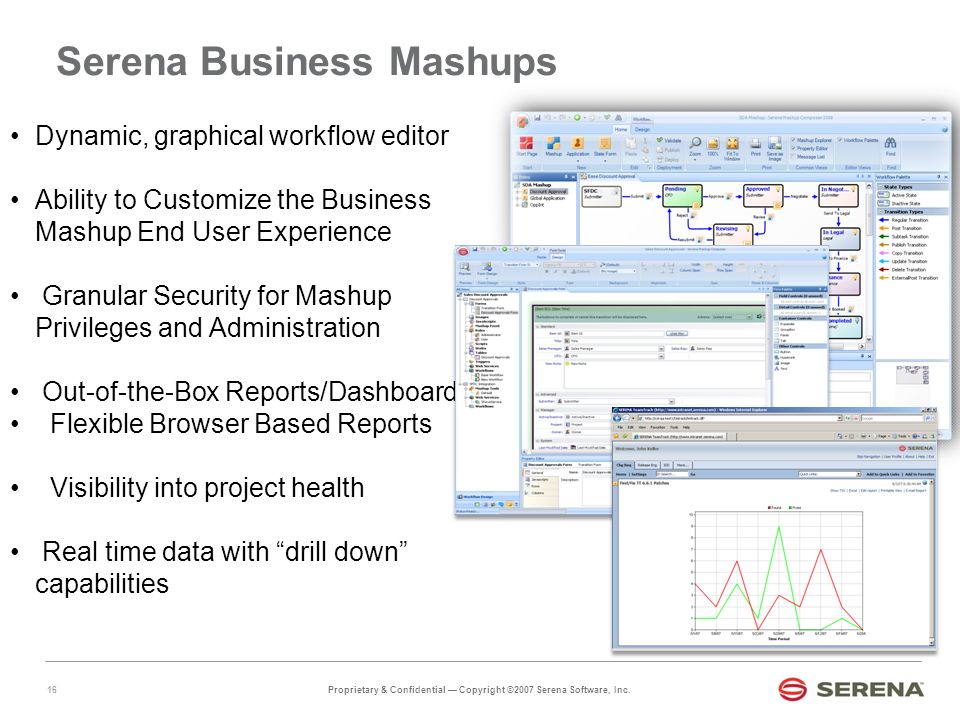Click the Fit To Window icon
The image size is (960, 720).
tap(733, 143)
